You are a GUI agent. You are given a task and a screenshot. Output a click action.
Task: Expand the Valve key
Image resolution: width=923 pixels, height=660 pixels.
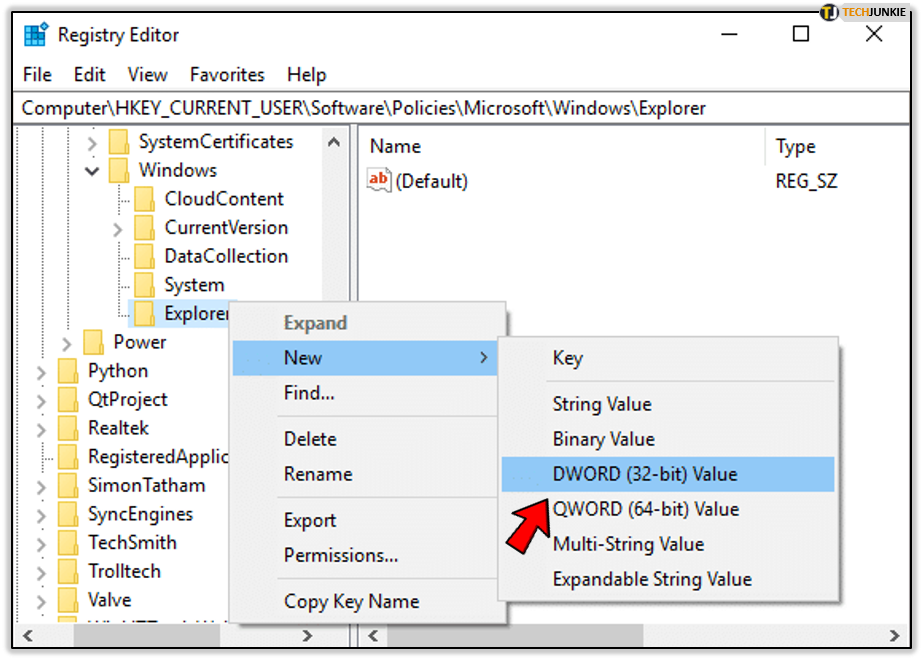[x=41, y=601]
